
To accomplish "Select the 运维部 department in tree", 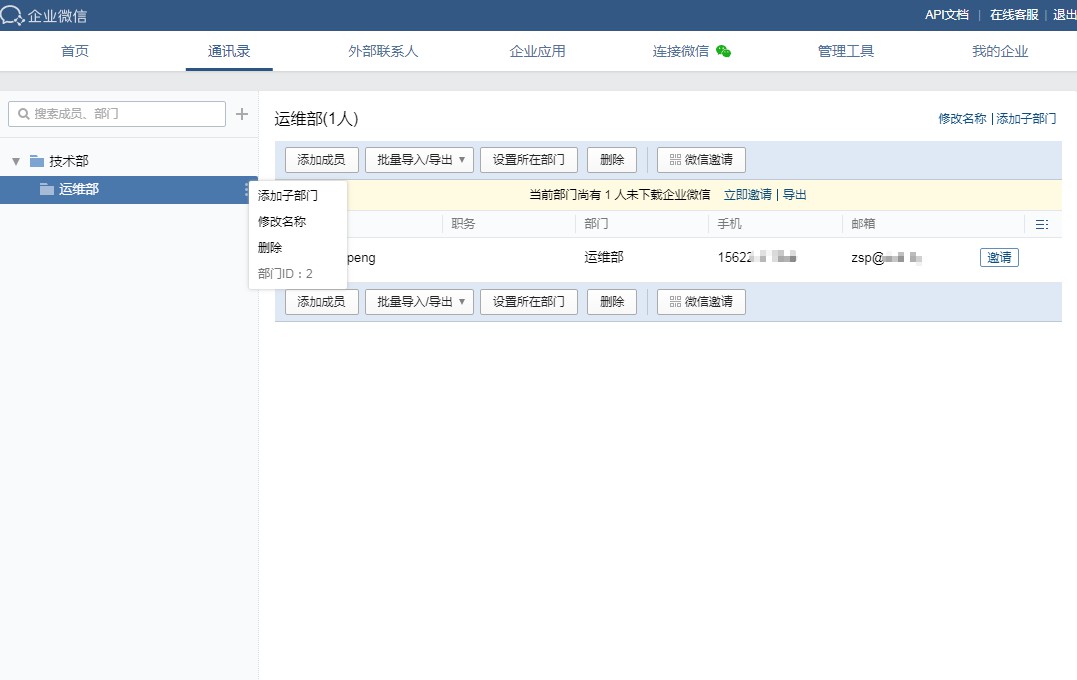I will tap(78, 190).
